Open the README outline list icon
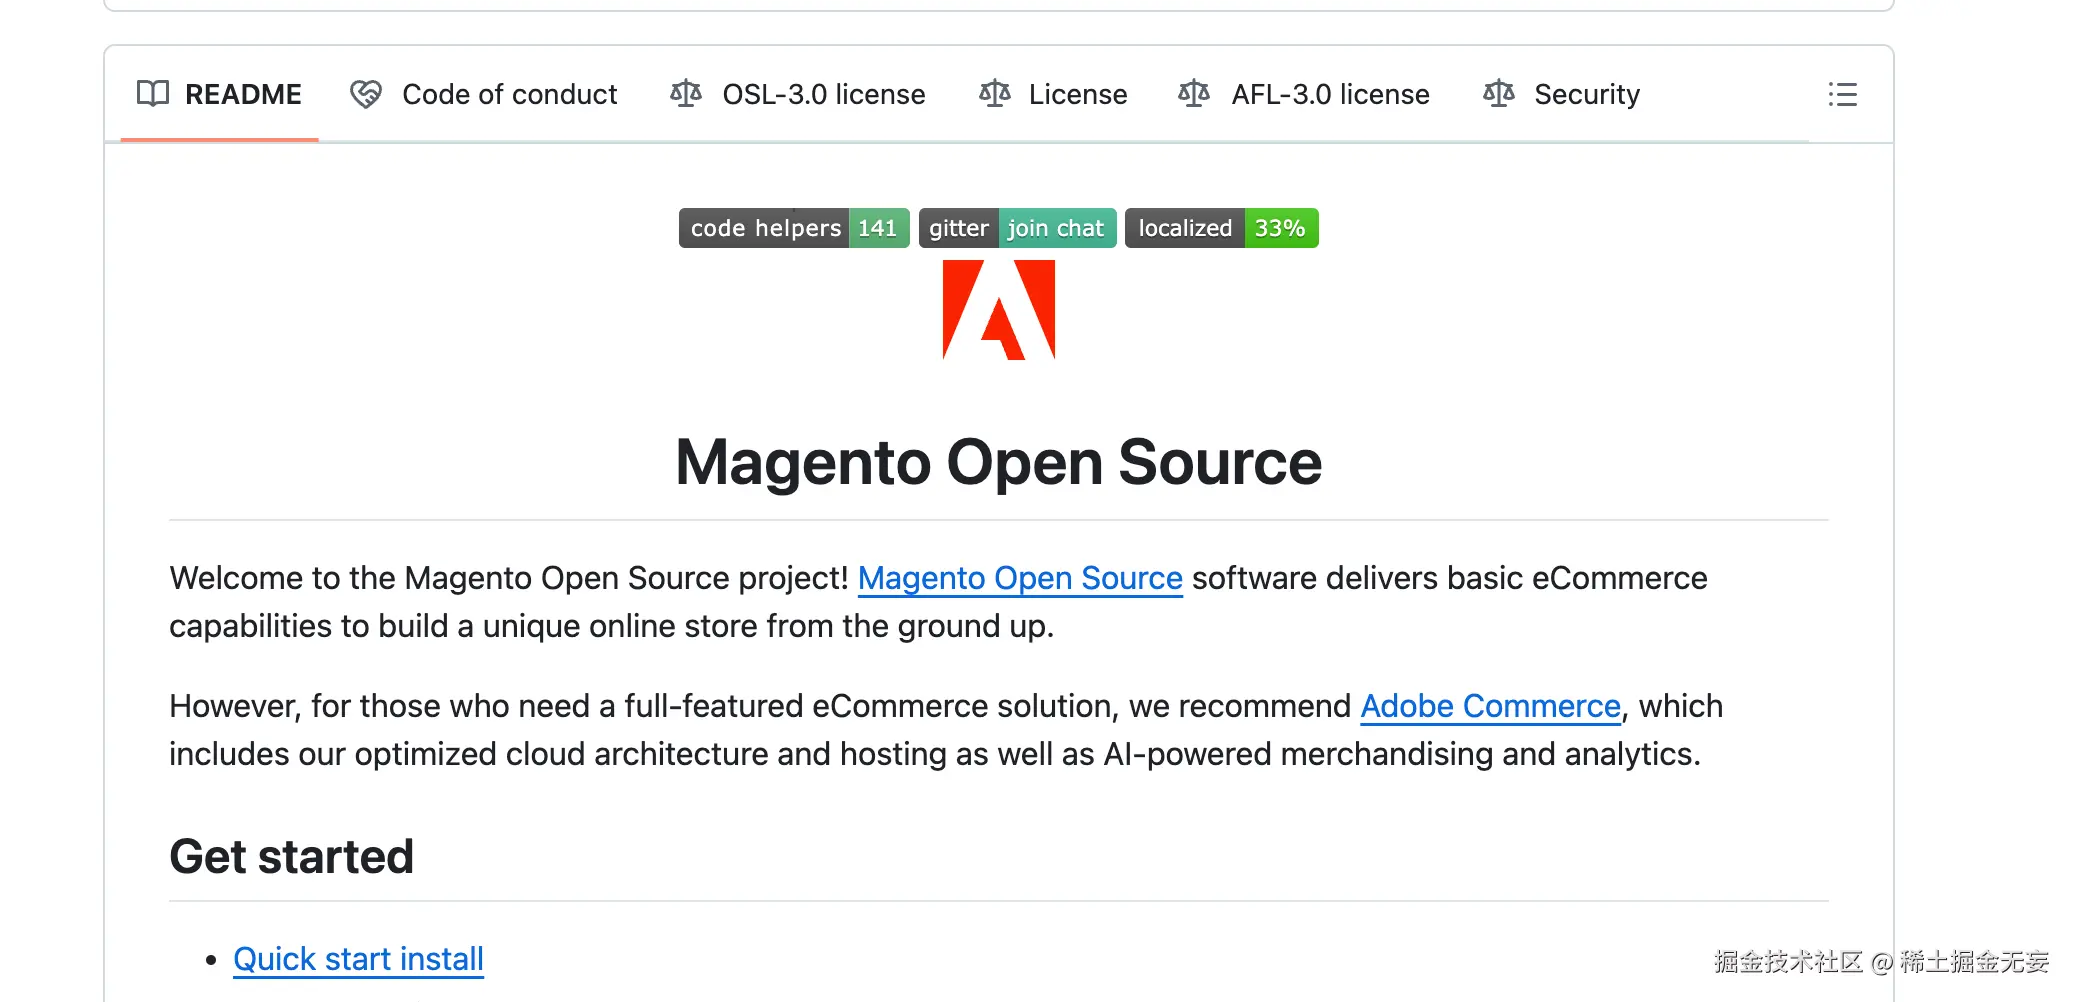Screen dimensions: 2076x1002 [1842, 94]
